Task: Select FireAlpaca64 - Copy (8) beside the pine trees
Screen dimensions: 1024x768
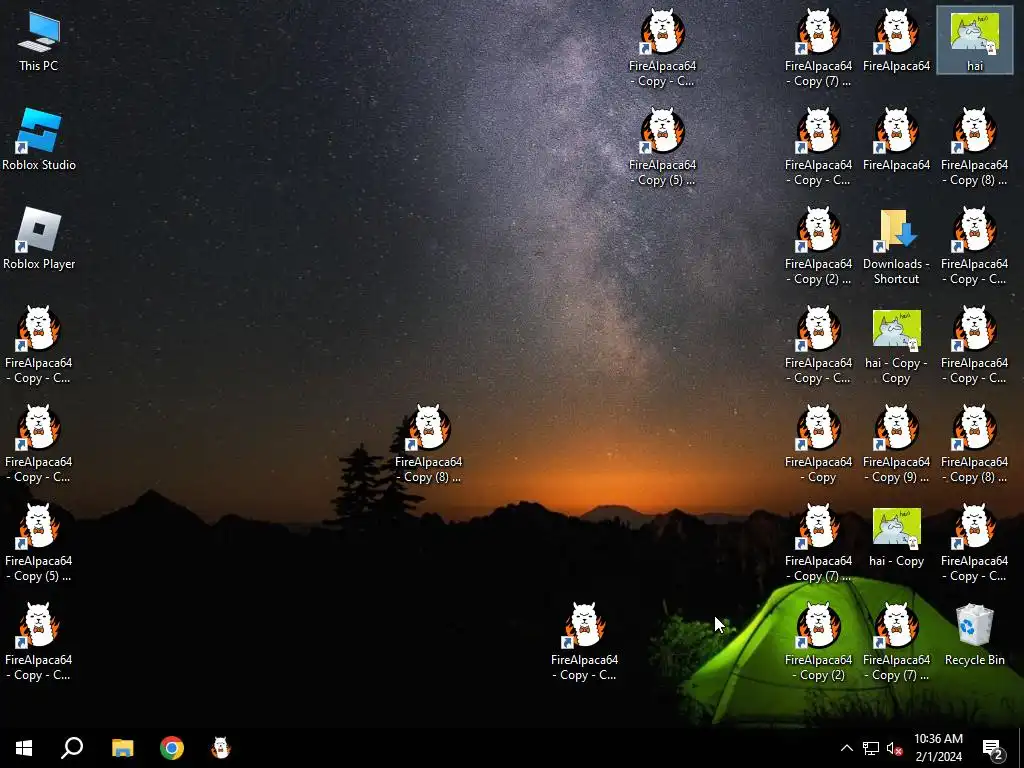Action: click(x=428, y=445)
